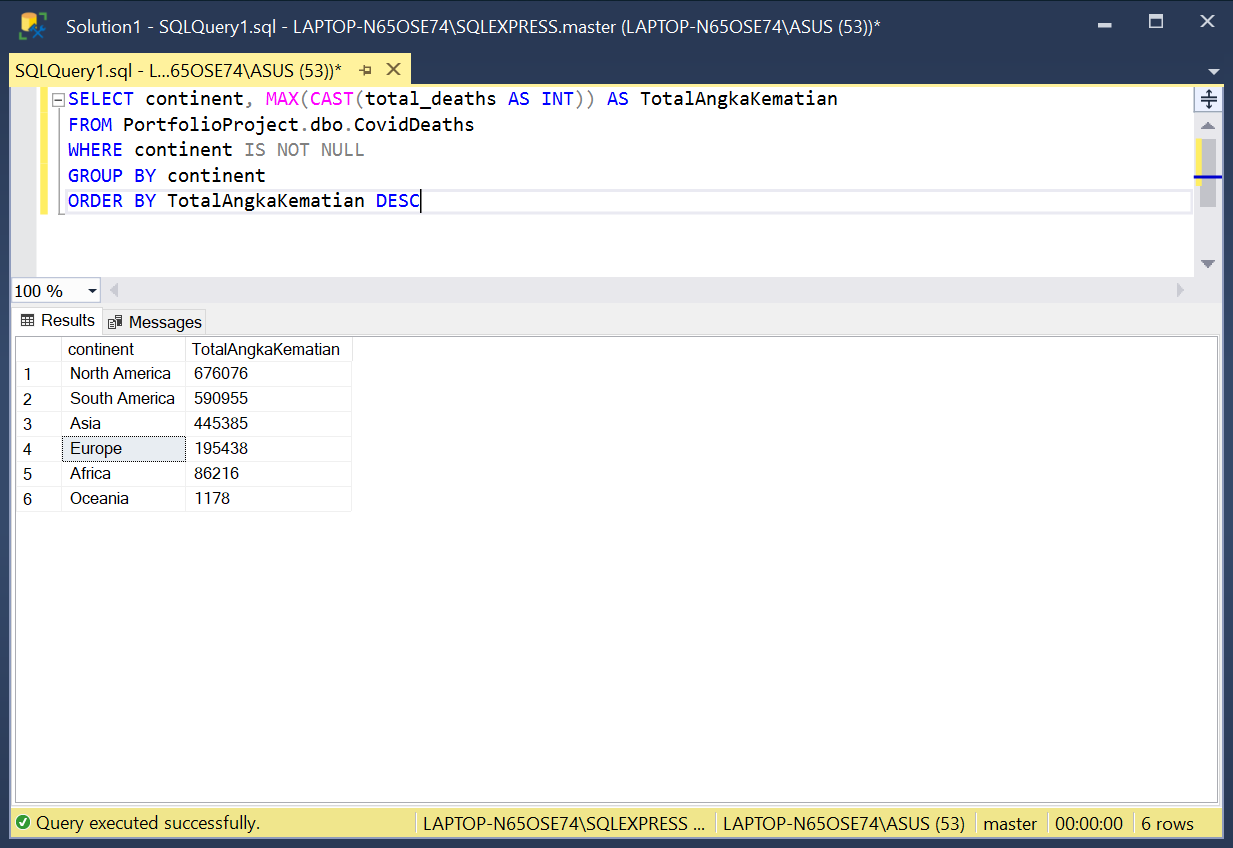Collapse the SELECT query code region
Viewport: 1233px width, 848px height.
click(60, 98)
